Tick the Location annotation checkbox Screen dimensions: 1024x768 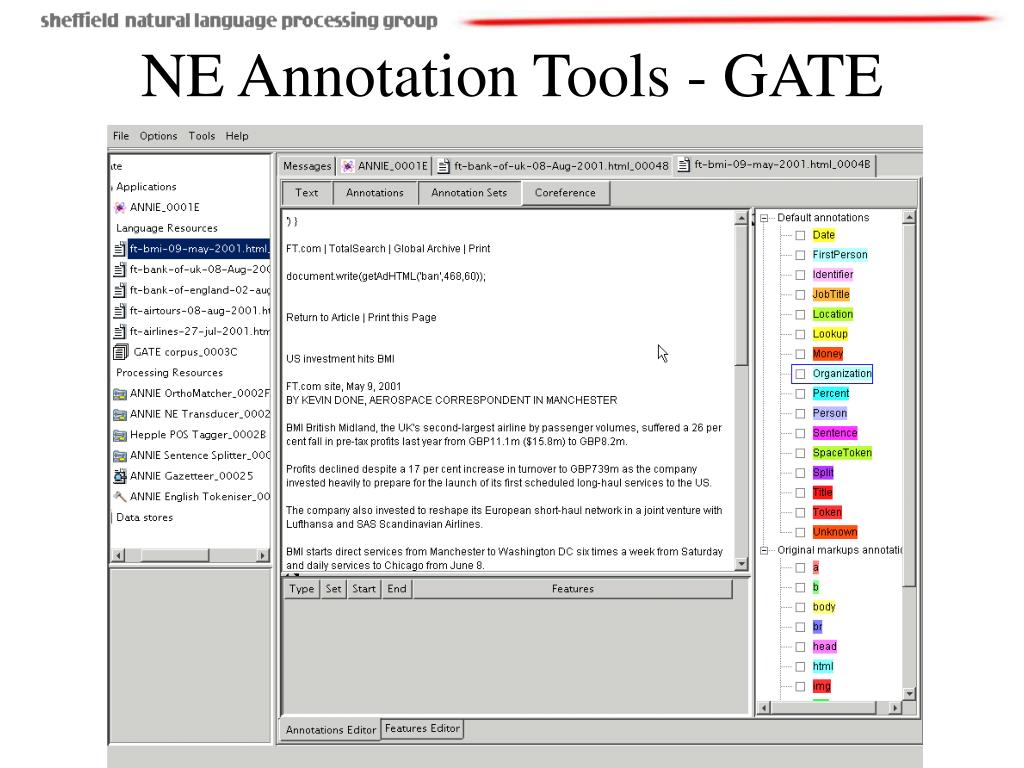[800, 315]
